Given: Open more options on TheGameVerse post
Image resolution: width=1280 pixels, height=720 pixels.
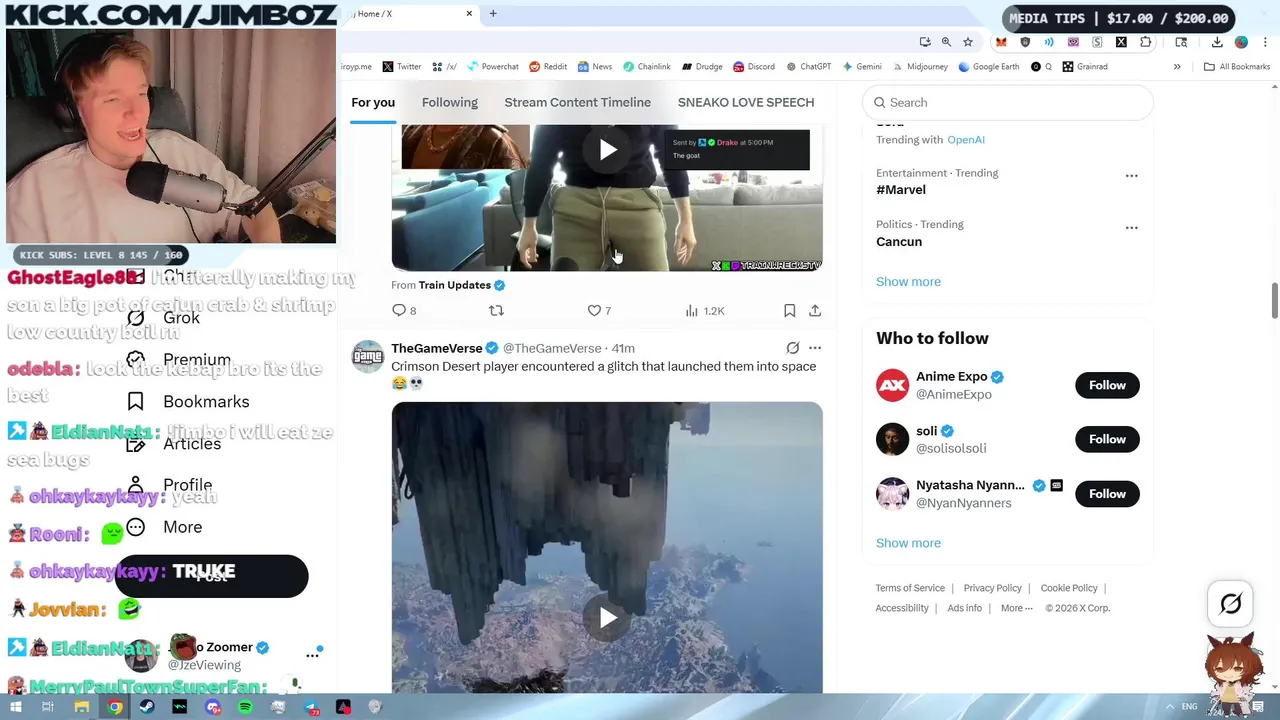Looking at the screenshot, I should click(x=815, y=348).
